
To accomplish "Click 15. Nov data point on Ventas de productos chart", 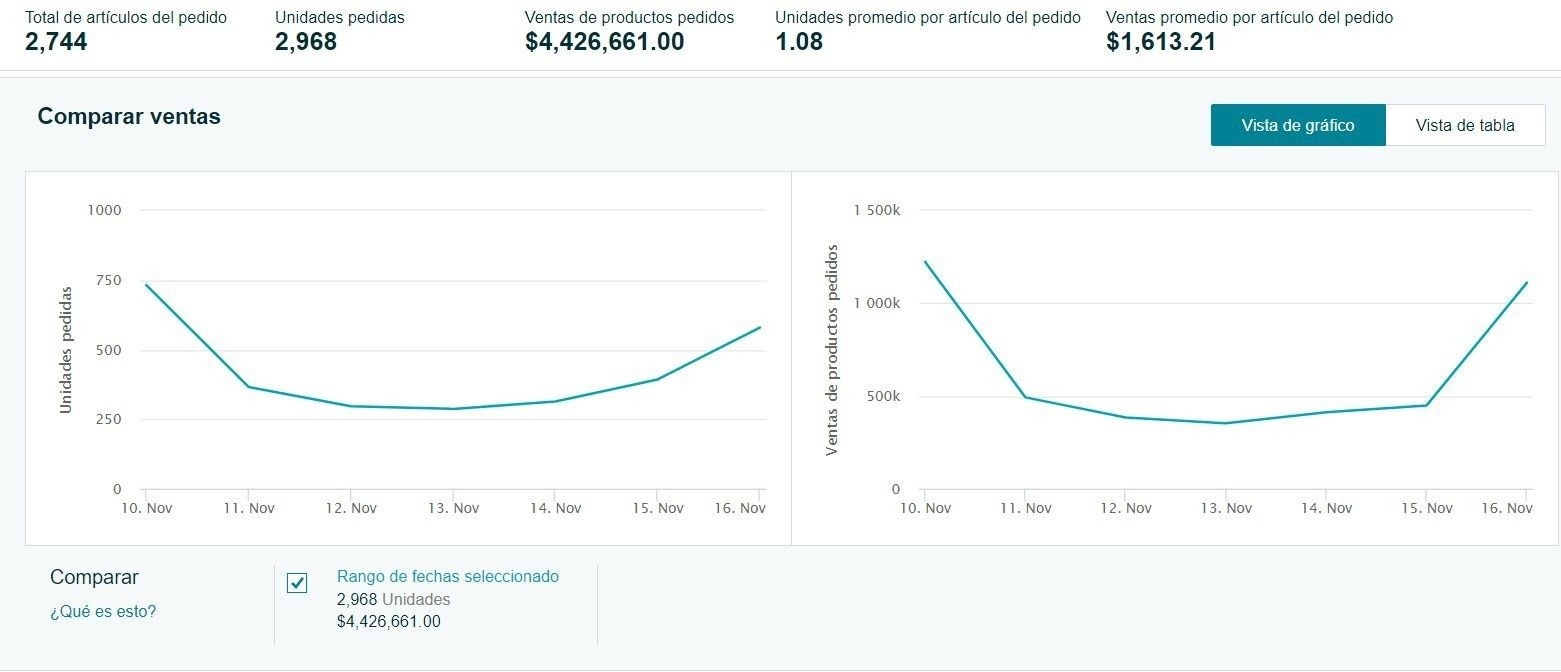I will coord(1426,405).
